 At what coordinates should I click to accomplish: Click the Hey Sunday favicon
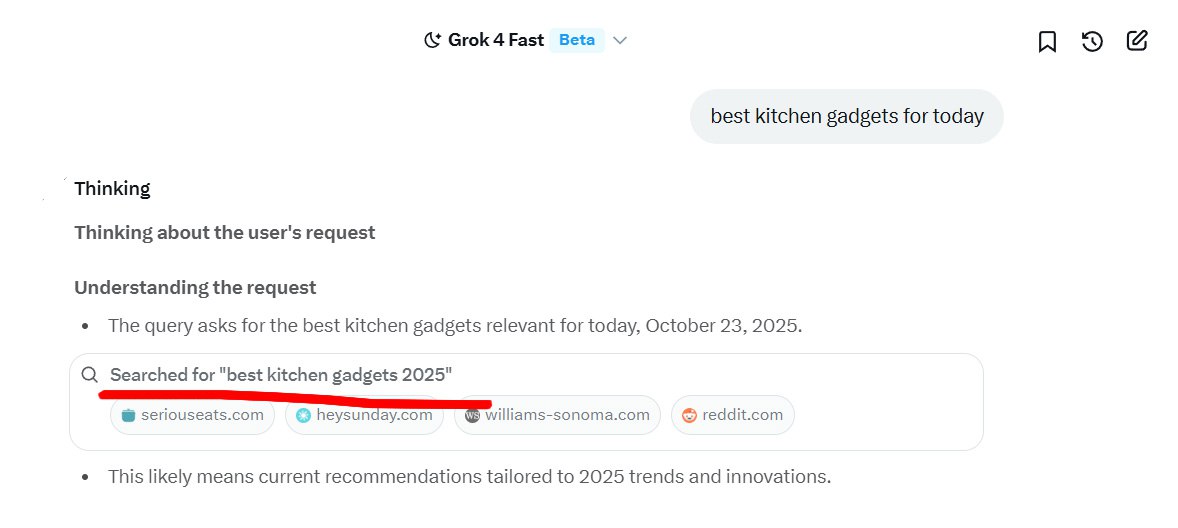click(303, 415)
